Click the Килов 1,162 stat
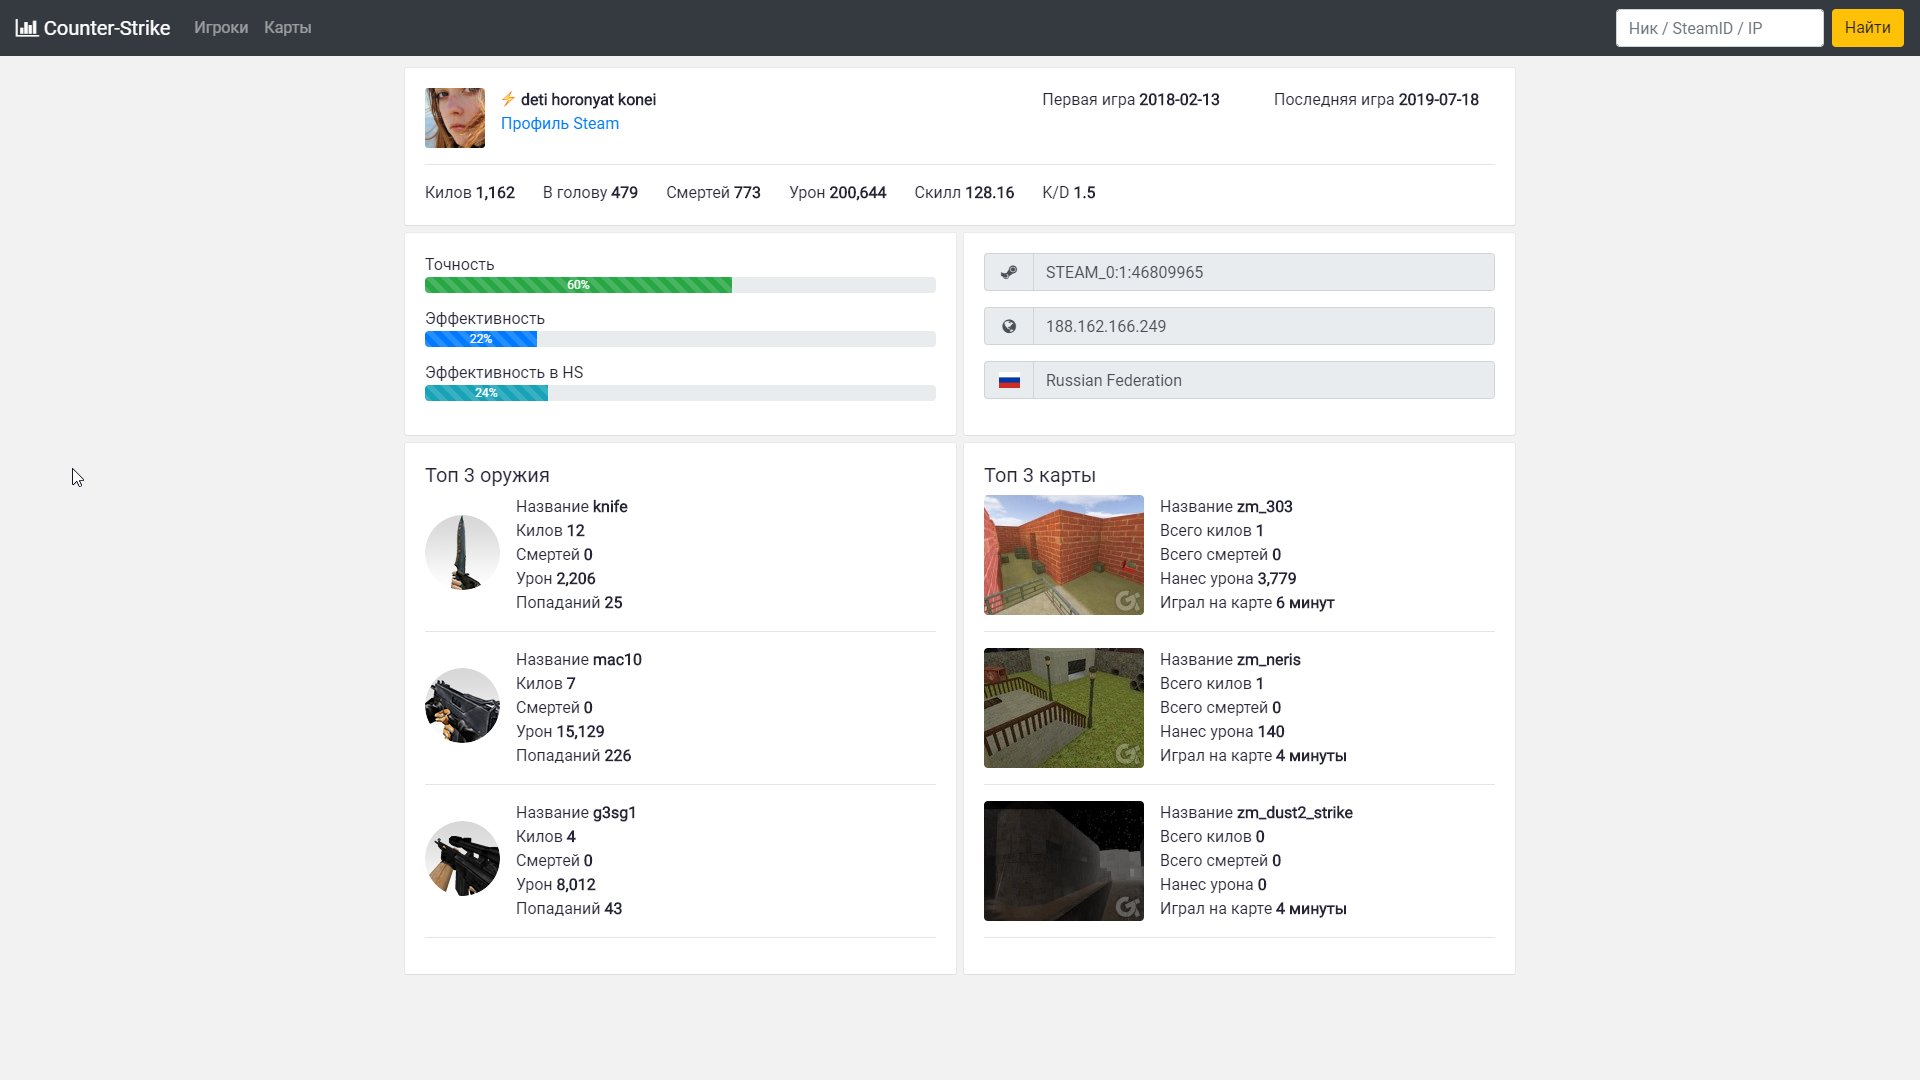Screen dimensions: 1920x1080 pyautogui.click(x=470, y=193)
